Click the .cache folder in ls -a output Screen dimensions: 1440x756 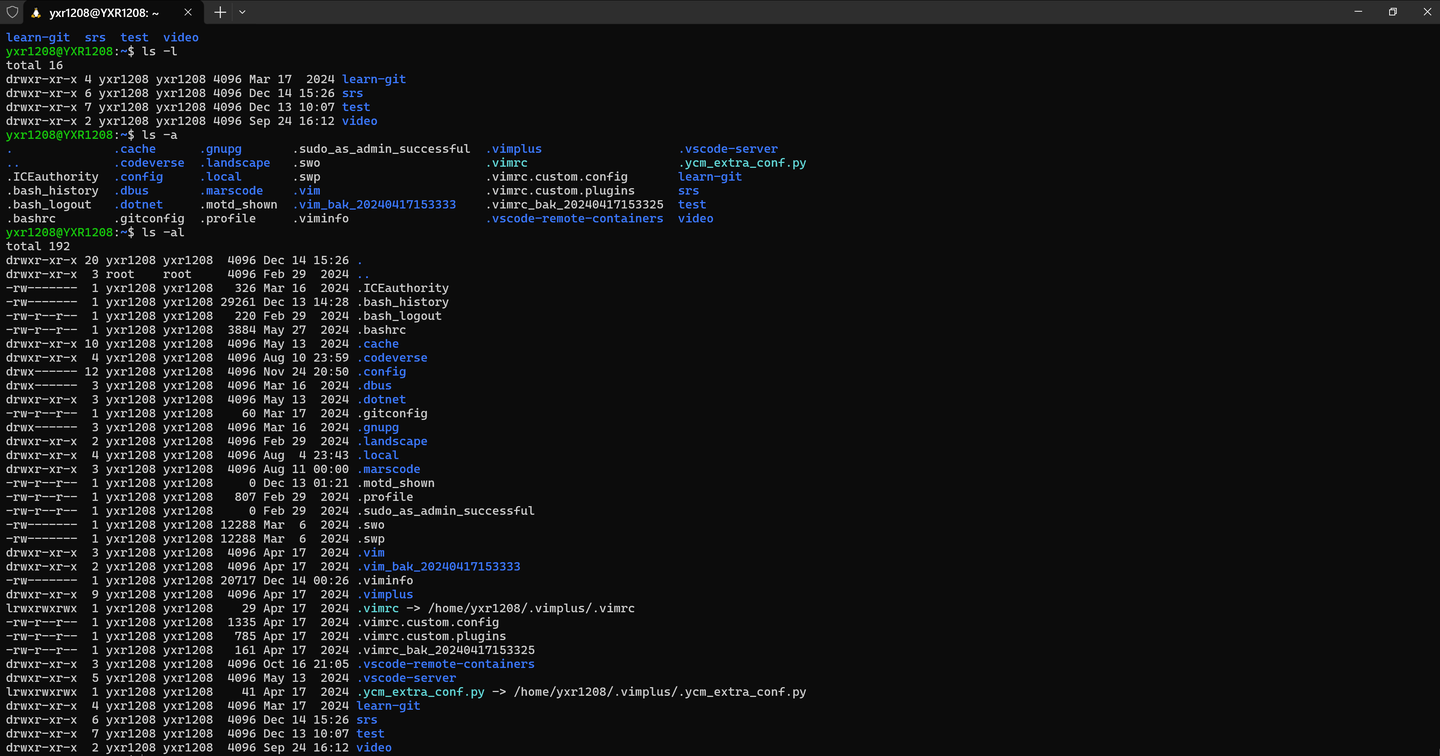(x=137, y=148)
